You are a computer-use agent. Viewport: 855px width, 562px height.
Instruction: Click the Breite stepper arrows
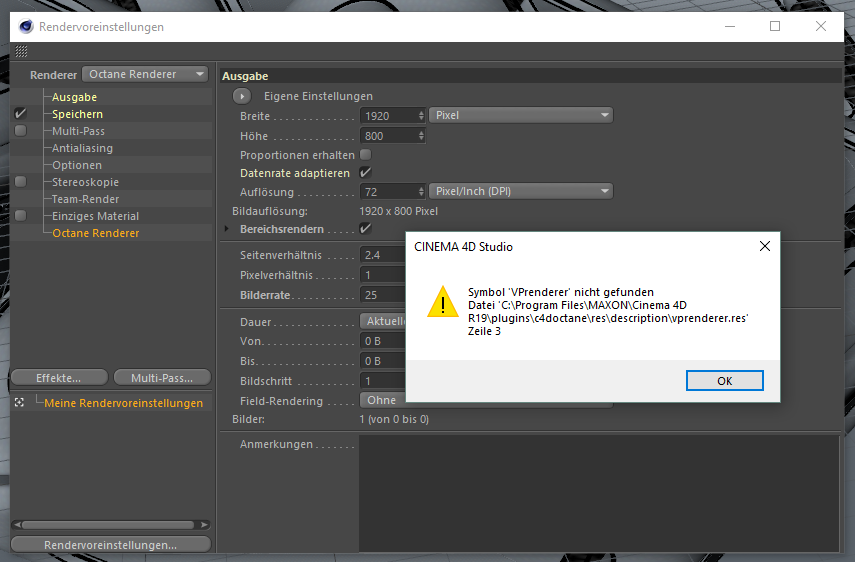point(421,116)
